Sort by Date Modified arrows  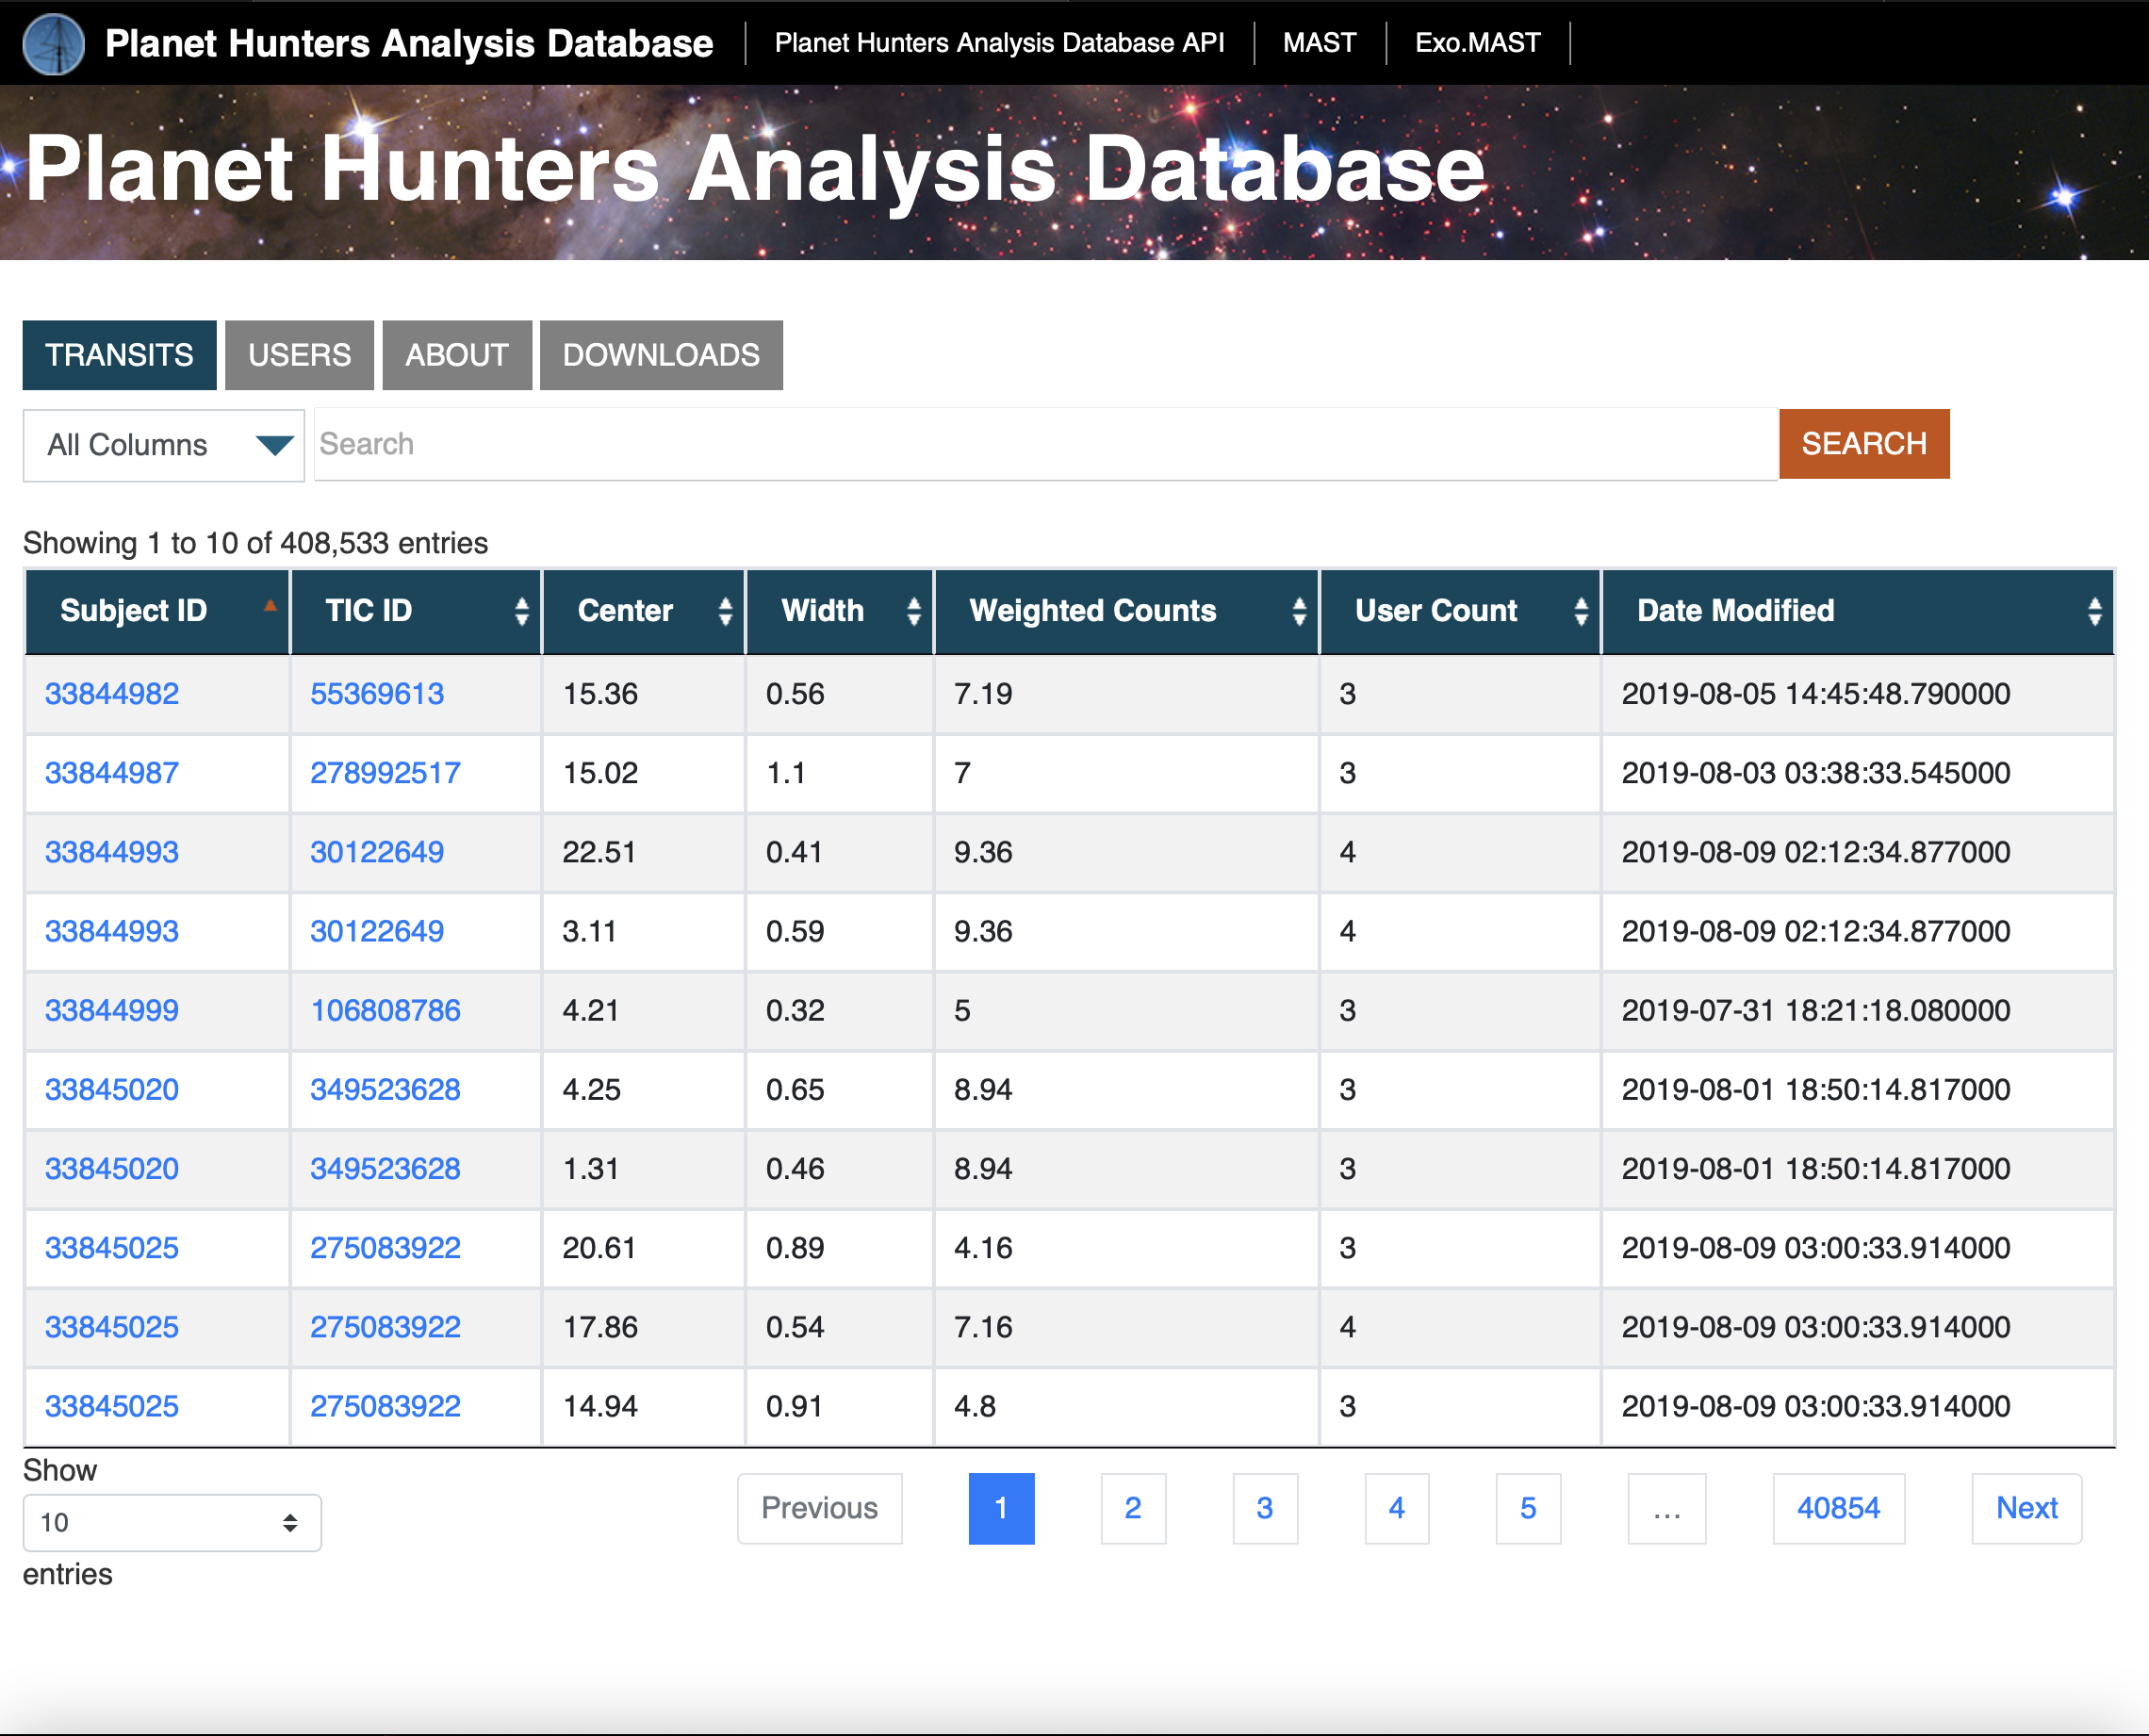[2095, 611]
